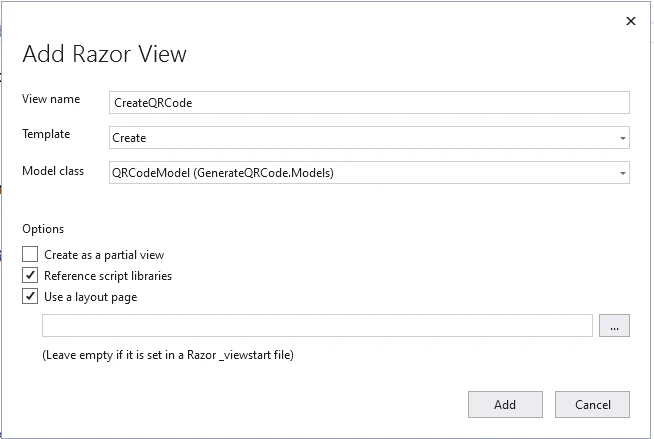Viewport: 654px width, 439px height.
Task: Click the View name label
Action: (x=49, y=100)
